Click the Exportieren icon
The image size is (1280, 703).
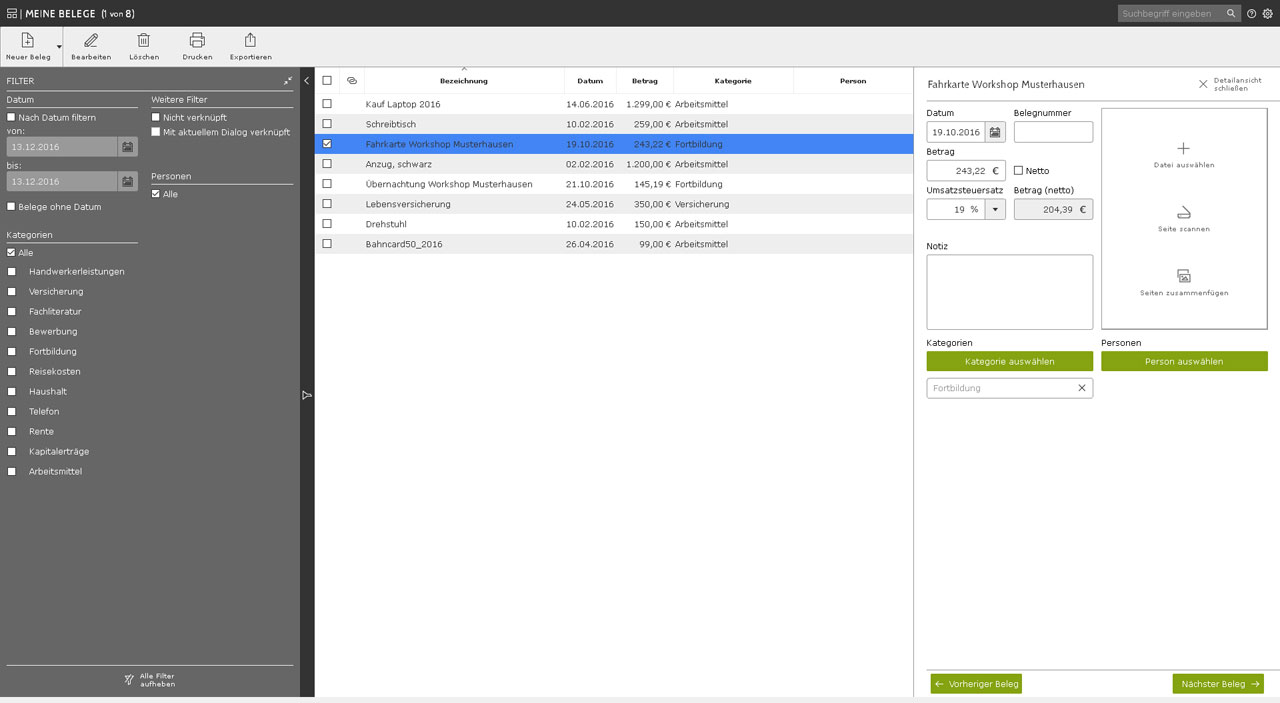coord(250,41)
